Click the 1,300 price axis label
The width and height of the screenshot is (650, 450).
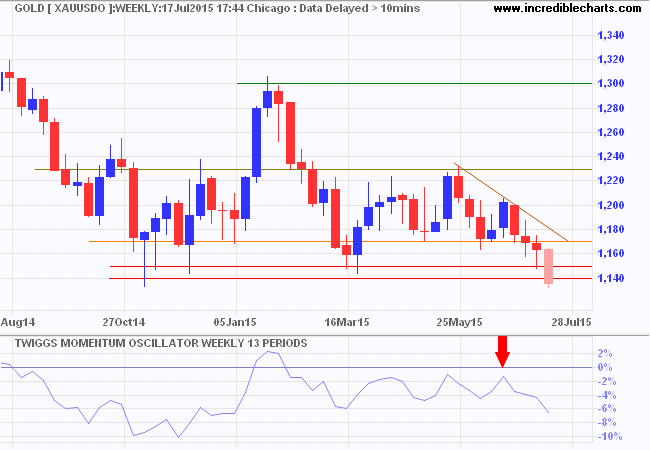[610, 84]
